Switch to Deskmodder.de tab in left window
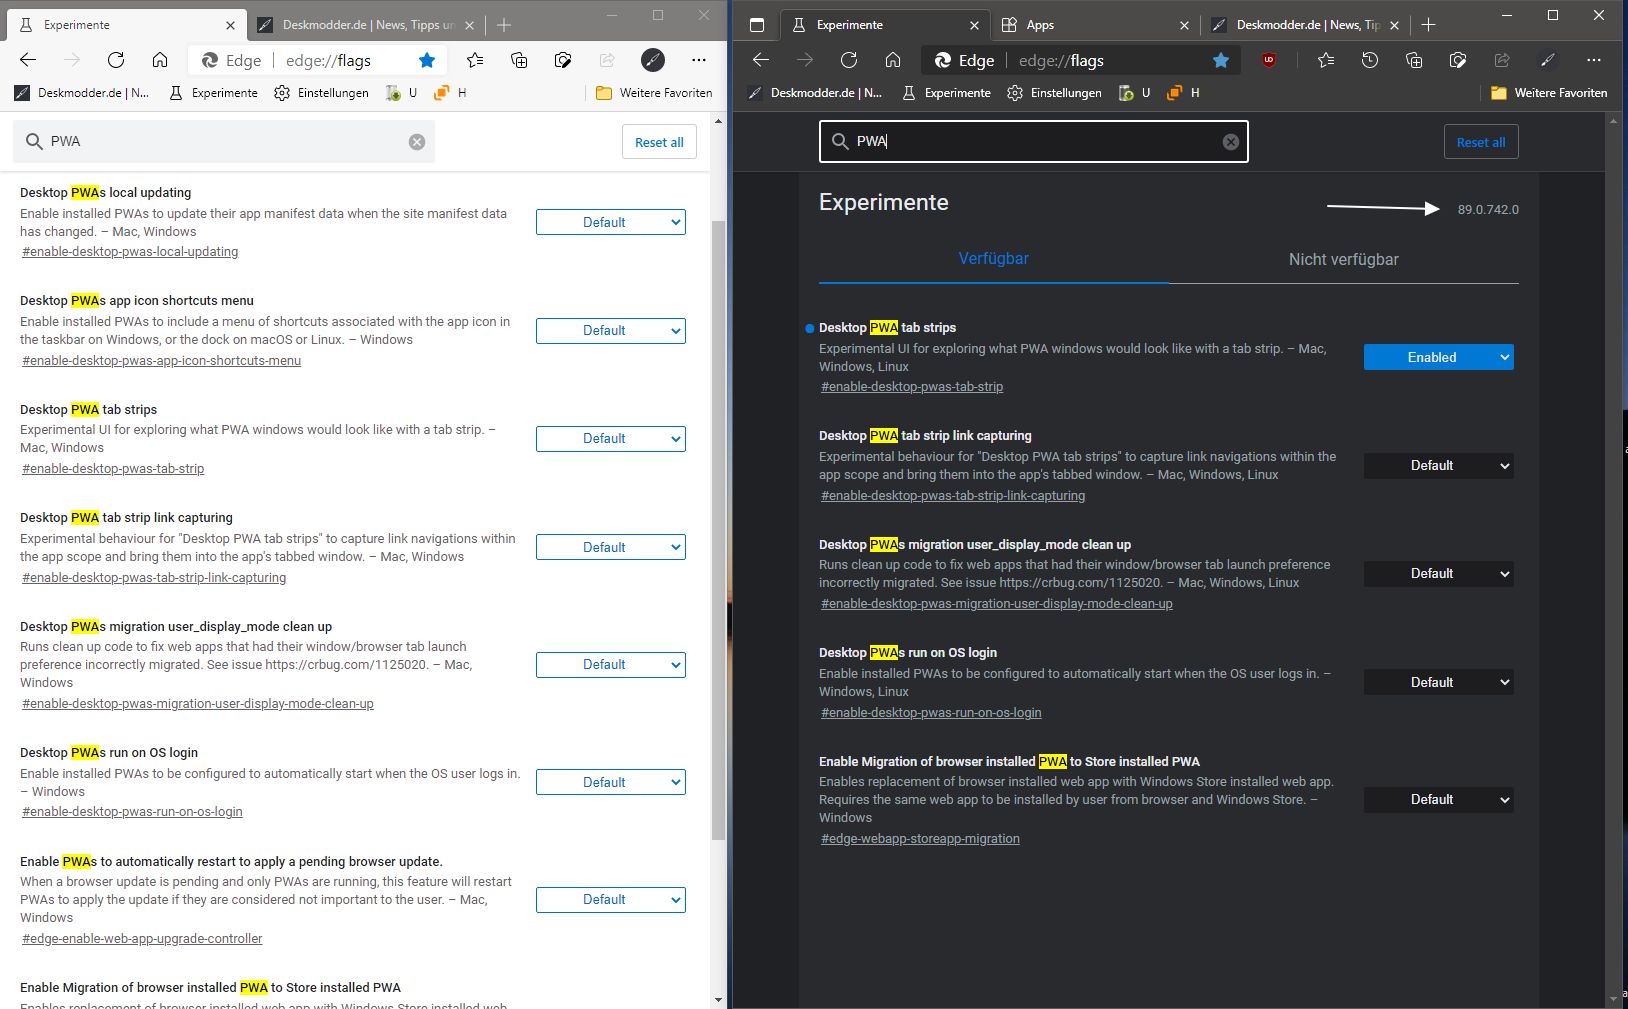1628x1009 pixels. click(365, 25)
